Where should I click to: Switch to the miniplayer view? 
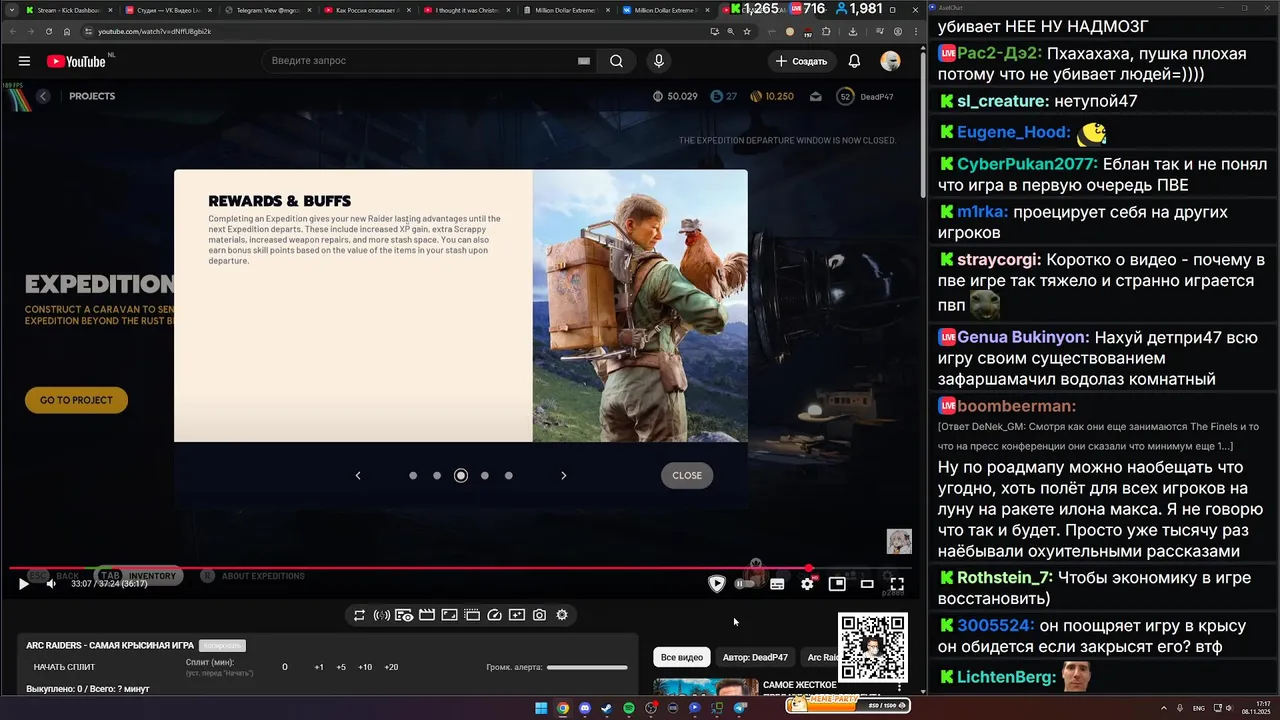(837, 584)
